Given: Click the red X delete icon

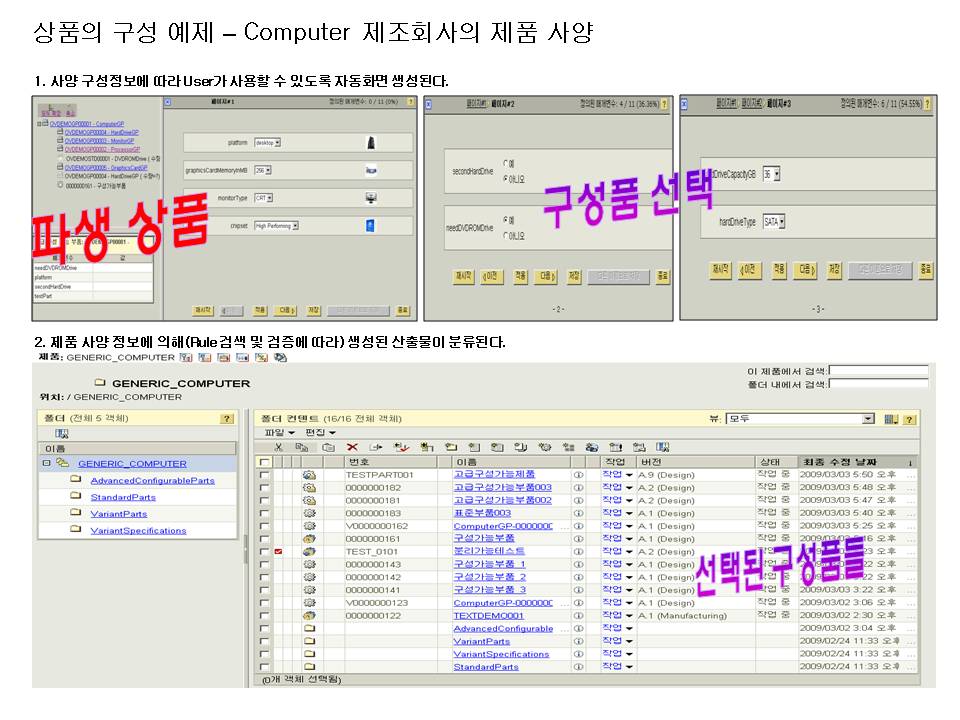Looking at the screenshot, I should (x=352, y=448).
